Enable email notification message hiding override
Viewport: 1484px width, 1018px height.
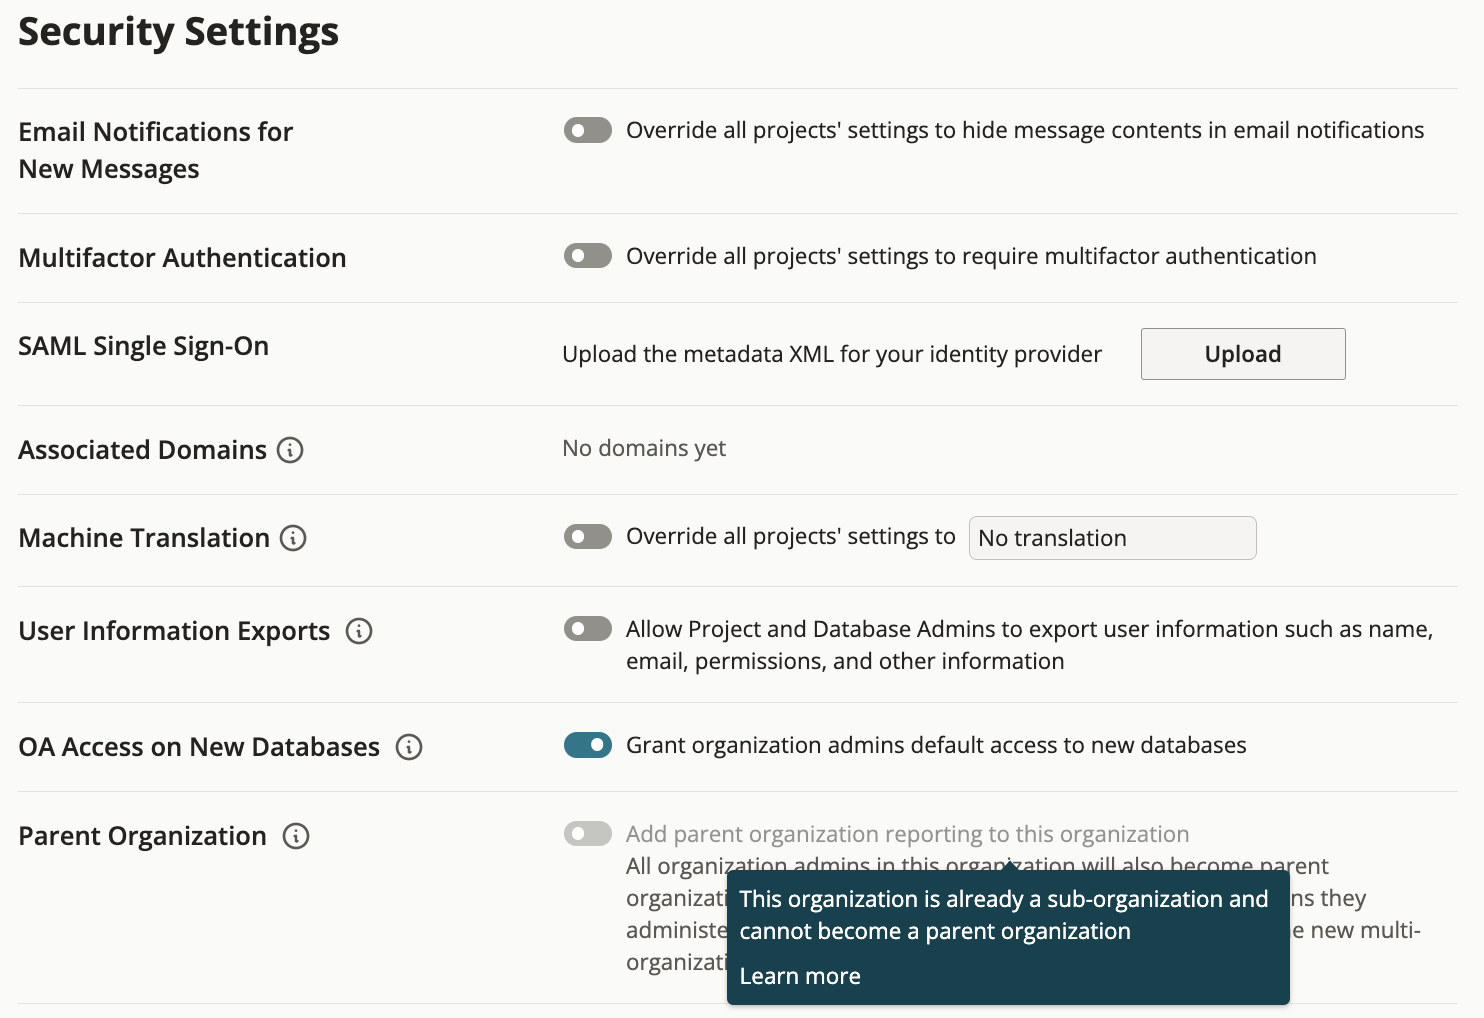(587, 130)
